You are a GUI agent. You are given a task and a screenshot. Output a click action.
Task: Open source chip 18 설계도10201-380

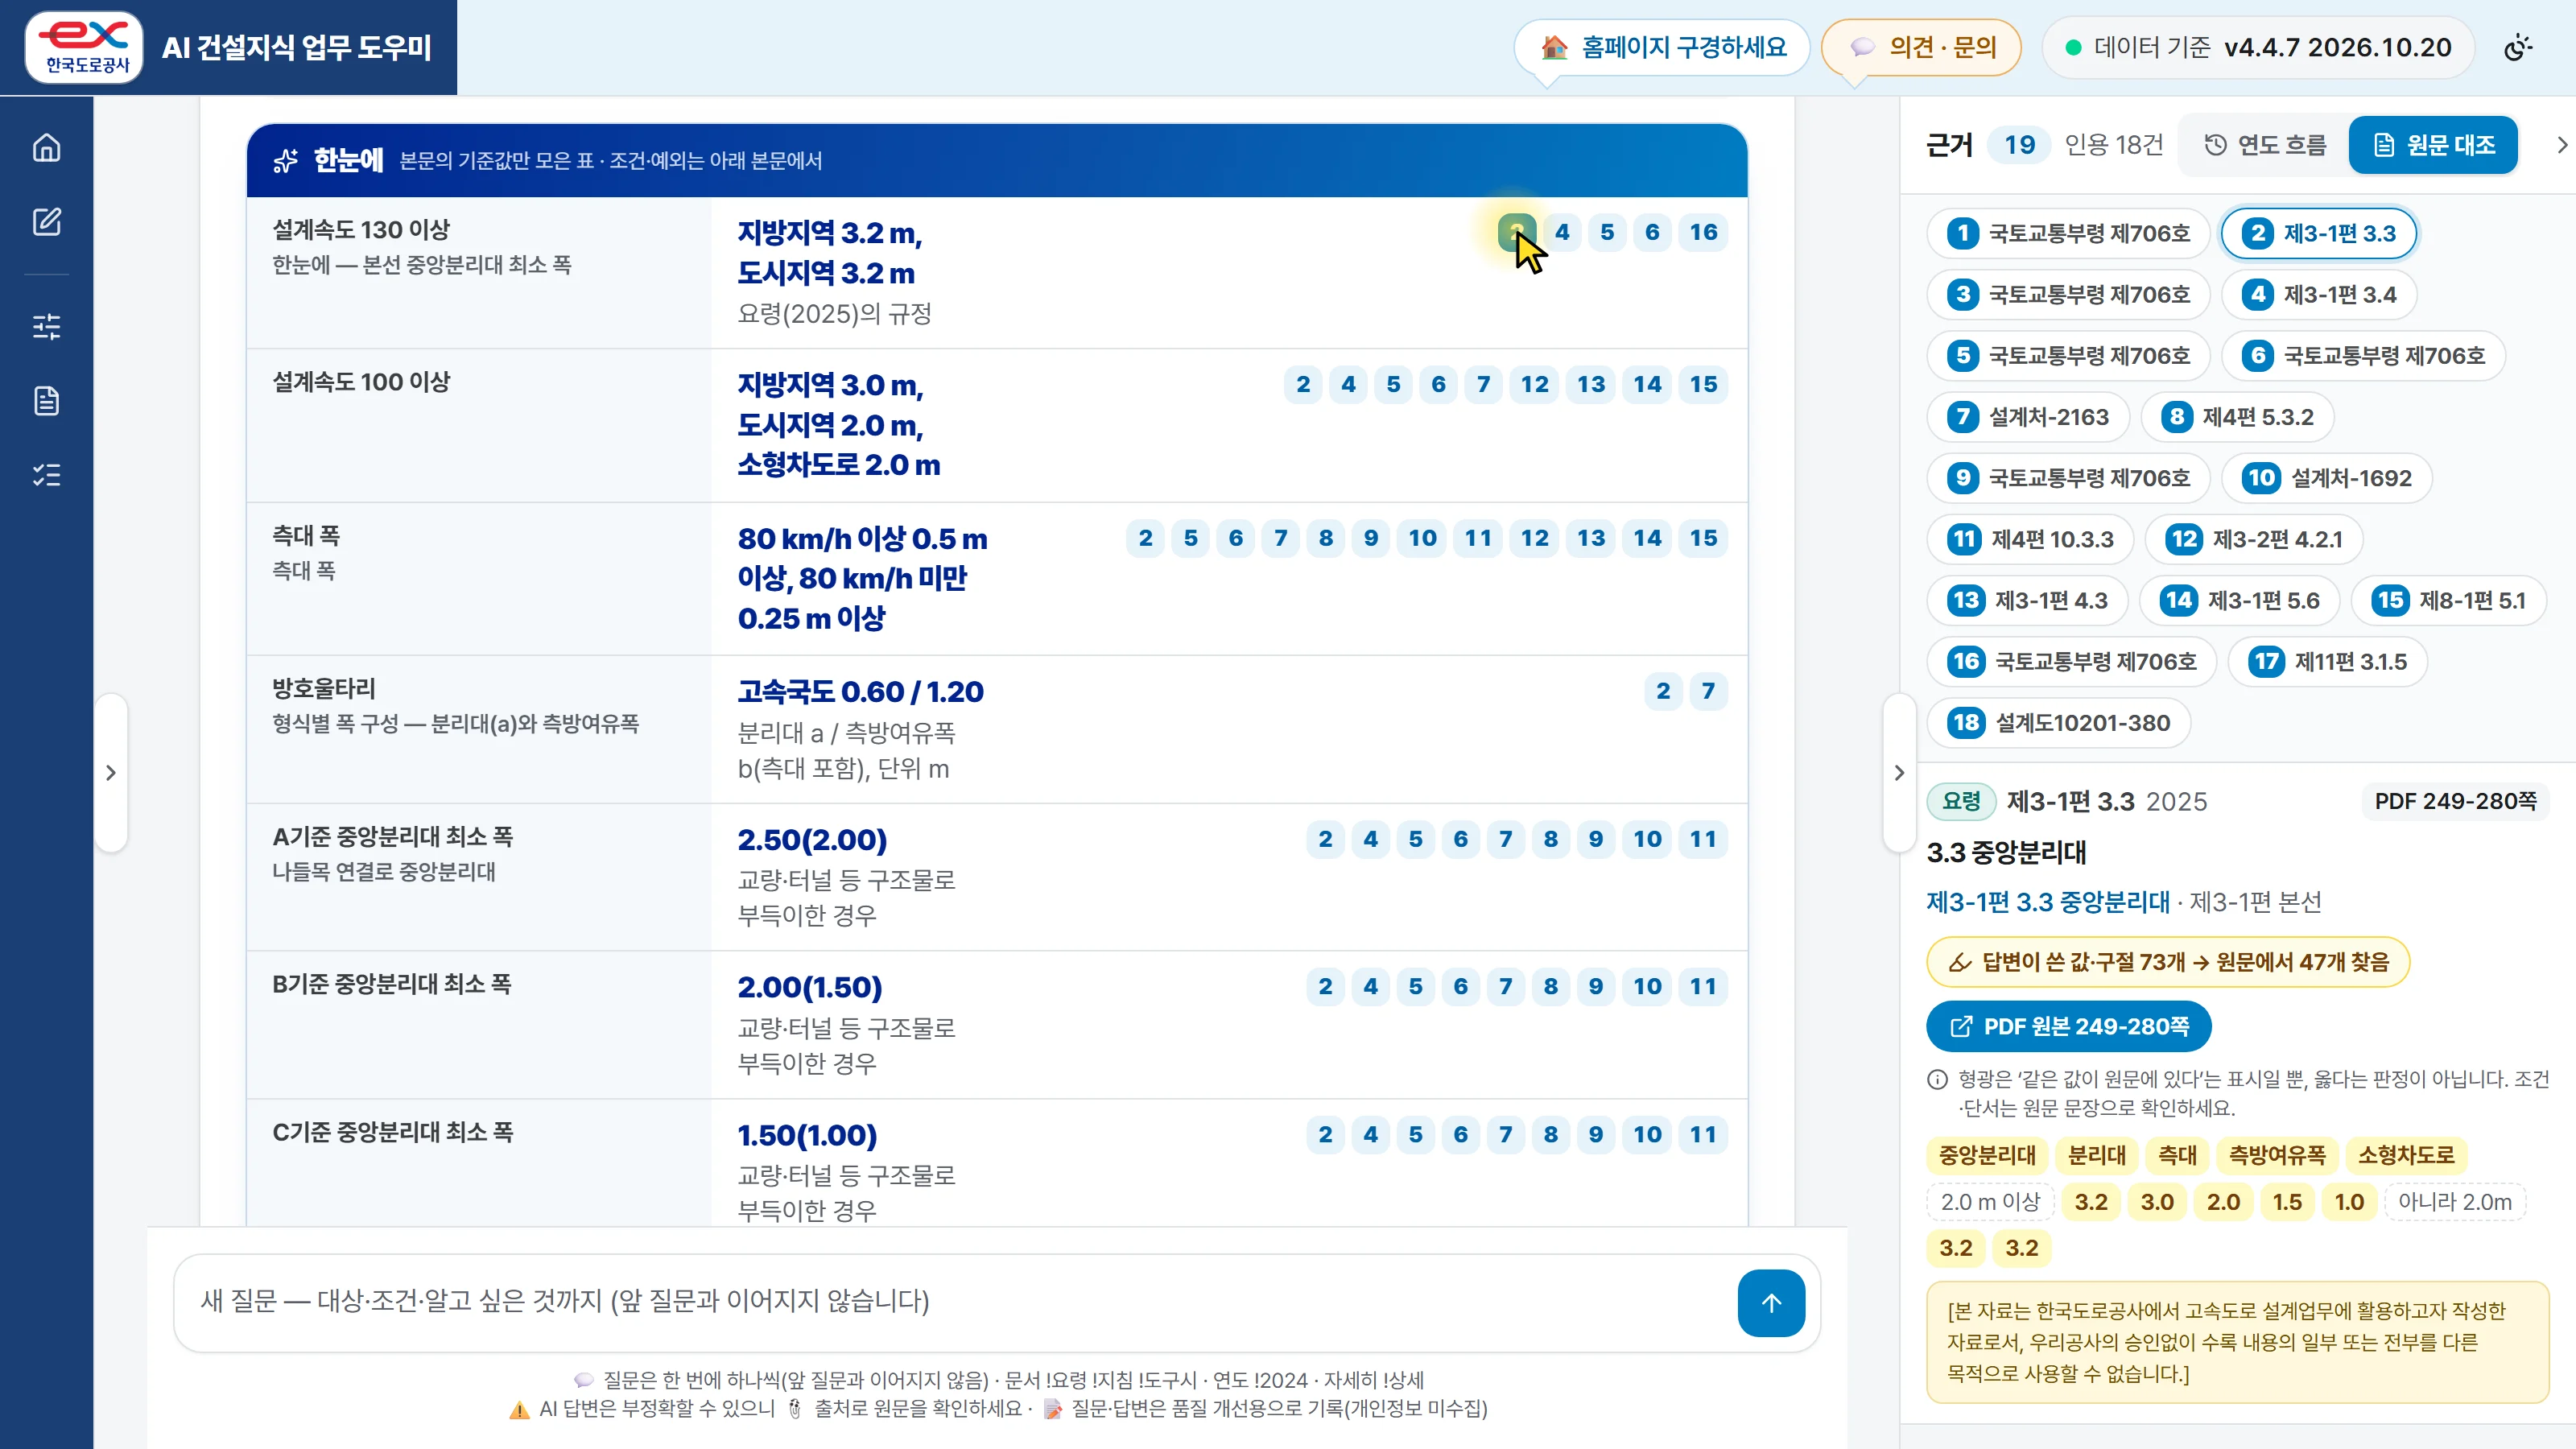2058,722
